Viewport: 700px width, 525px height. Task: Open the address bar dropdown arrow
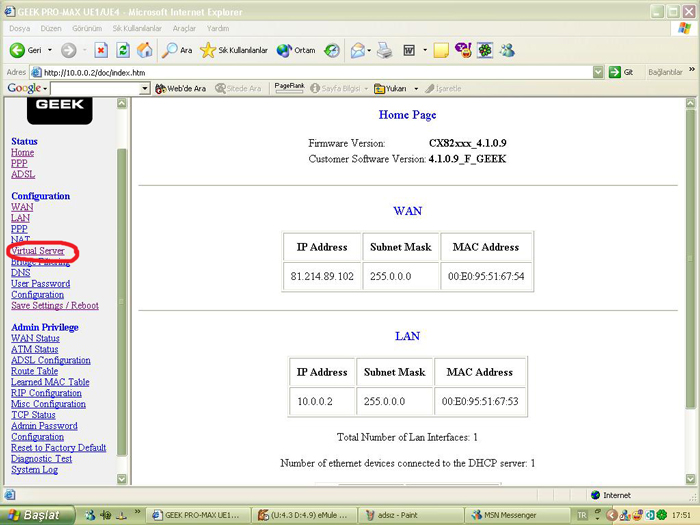(598, 72)
